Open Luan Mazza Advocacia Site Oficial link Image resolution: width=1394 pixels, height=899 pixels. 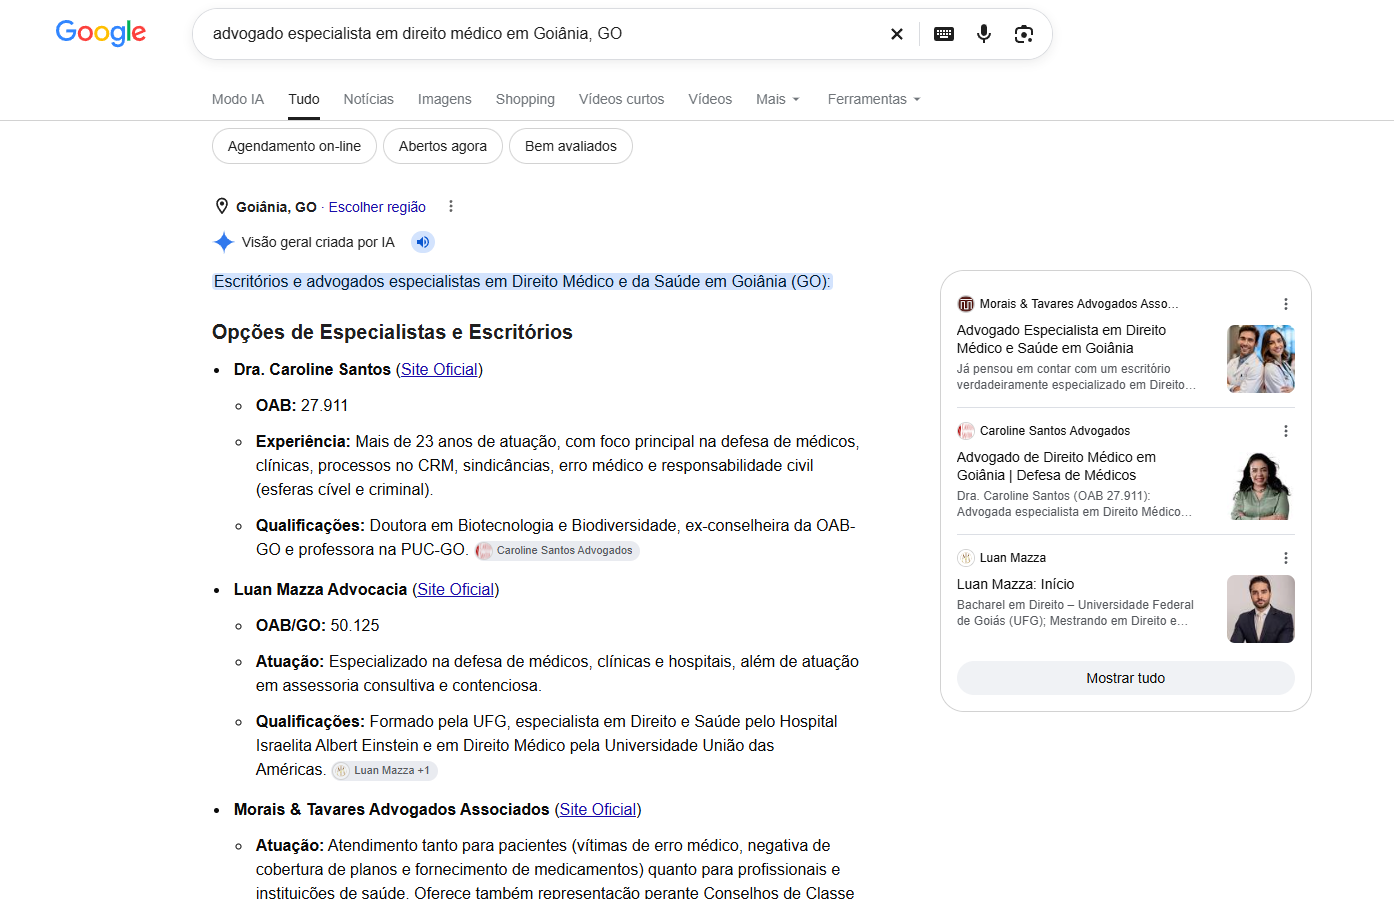456,589
